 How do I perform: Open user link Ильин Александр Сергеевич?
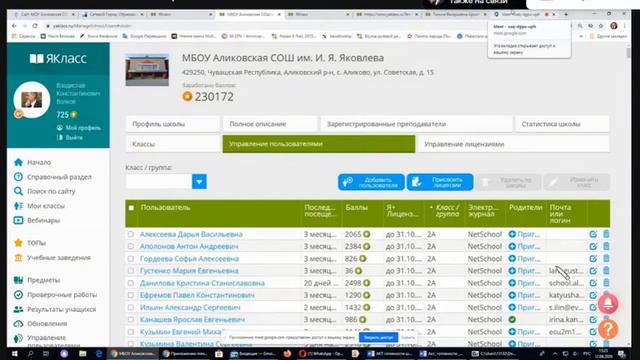(190, 307)
